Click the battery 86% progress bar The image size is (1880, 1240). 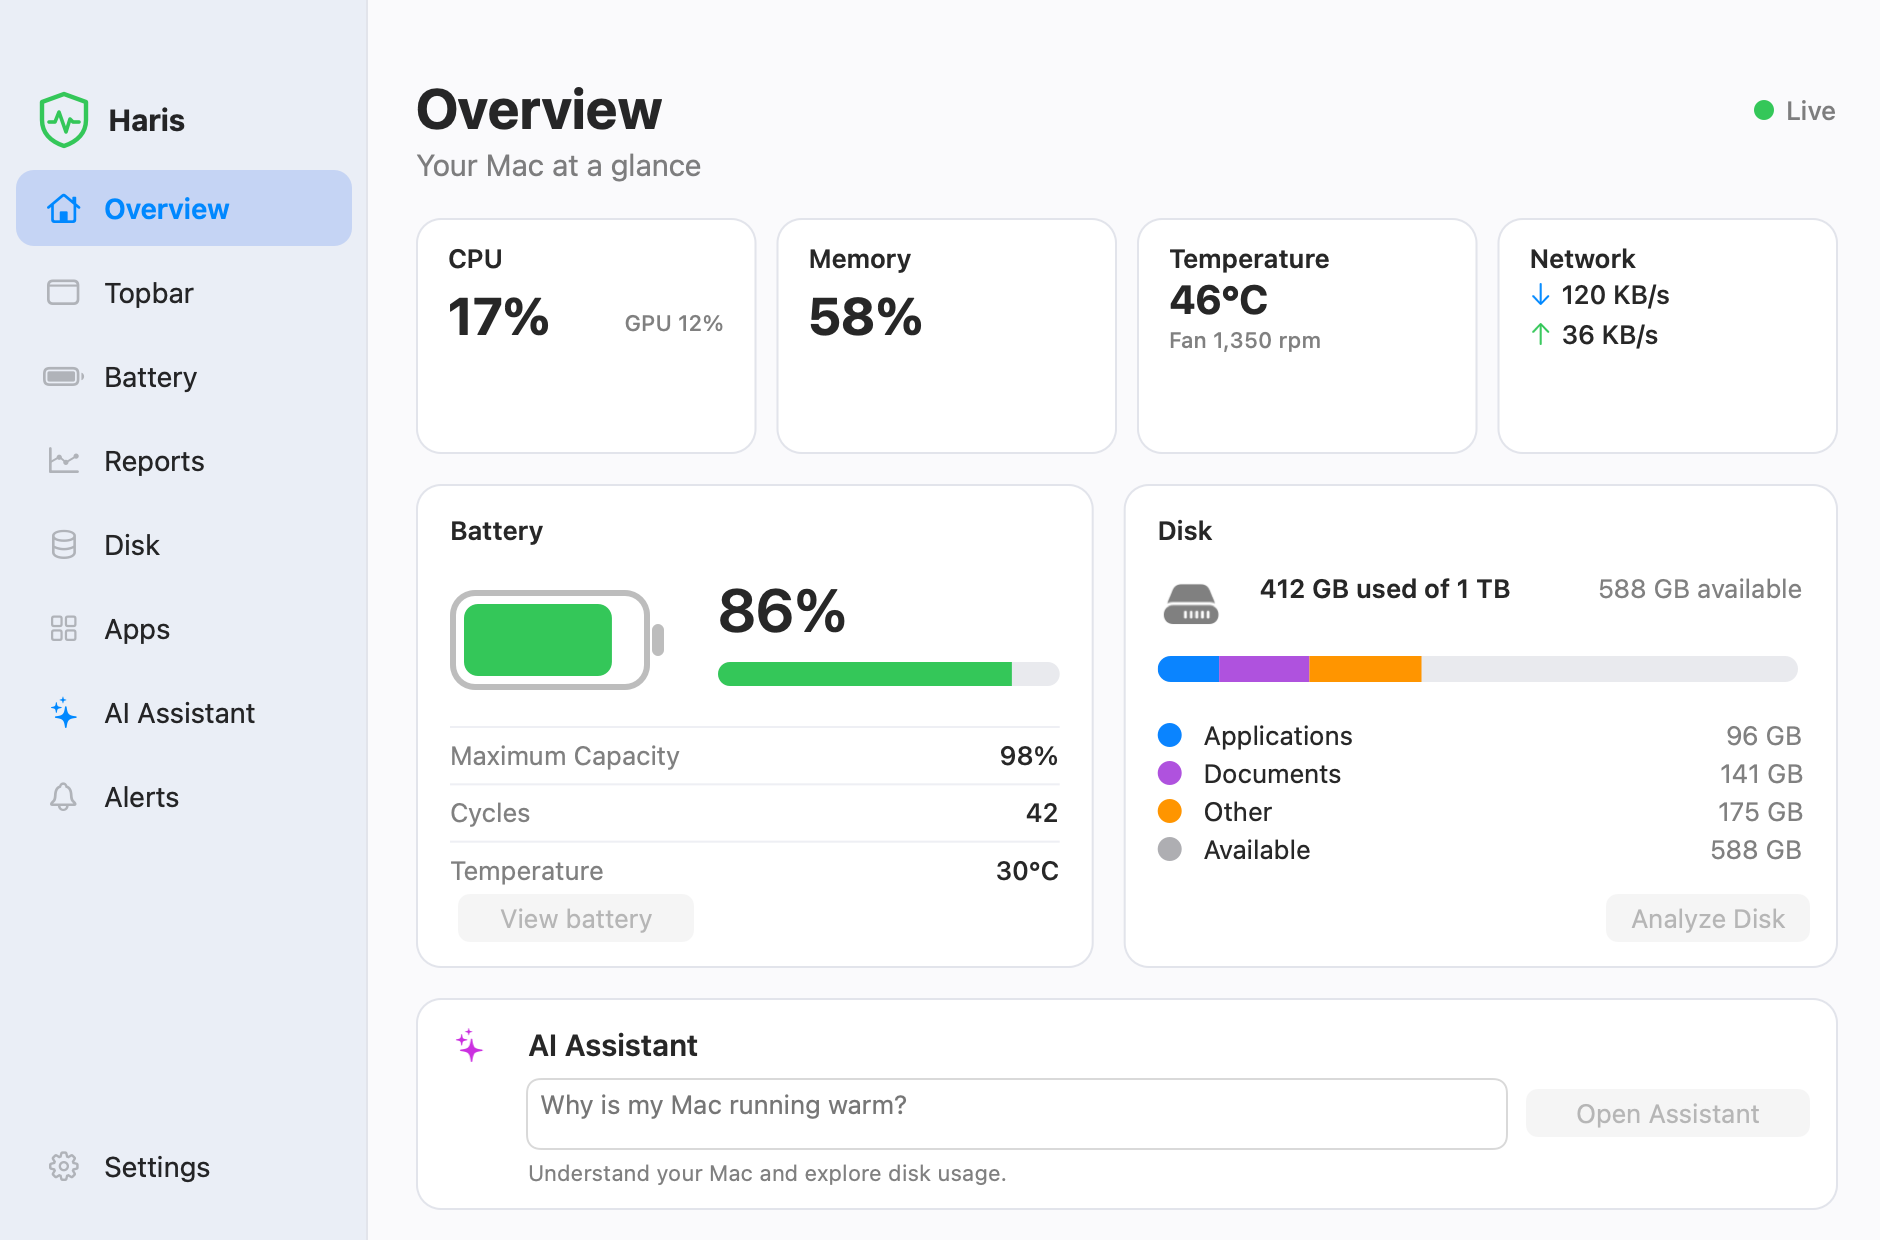tap(889, 674)
